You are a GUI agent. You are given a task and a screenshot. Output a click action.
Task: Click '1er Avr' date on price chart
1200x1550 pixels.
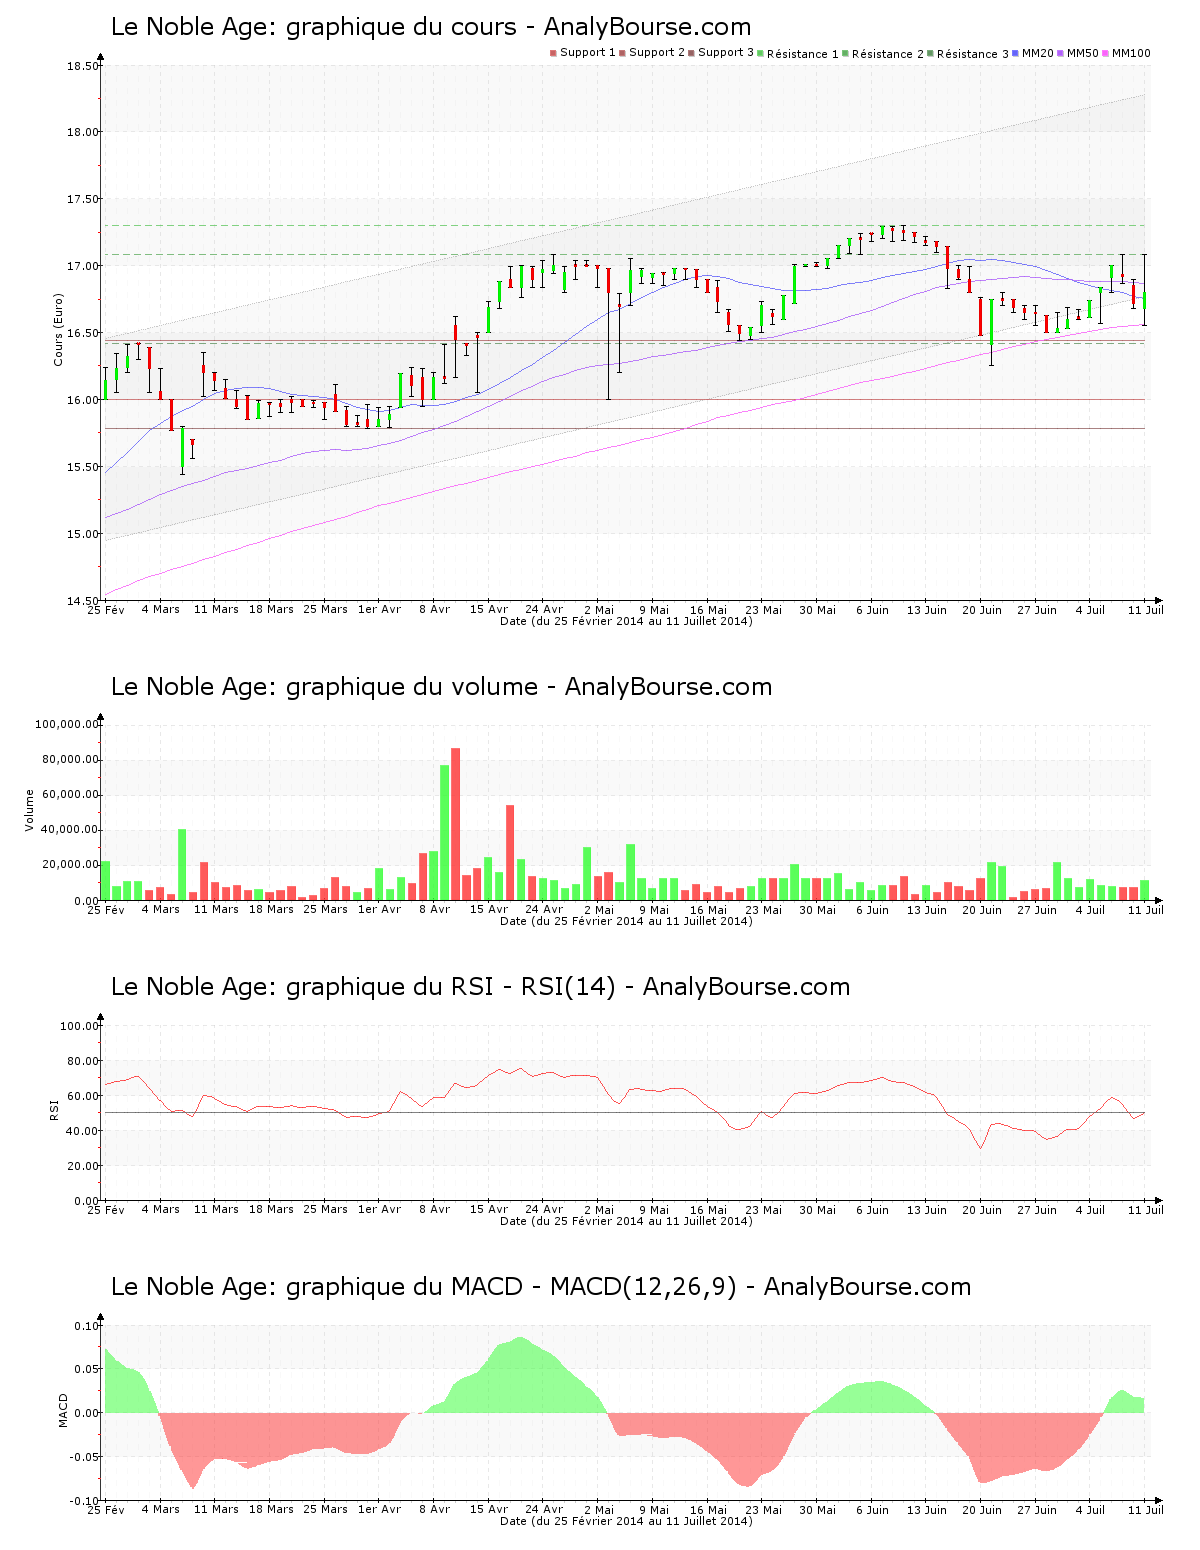(380, 609)
